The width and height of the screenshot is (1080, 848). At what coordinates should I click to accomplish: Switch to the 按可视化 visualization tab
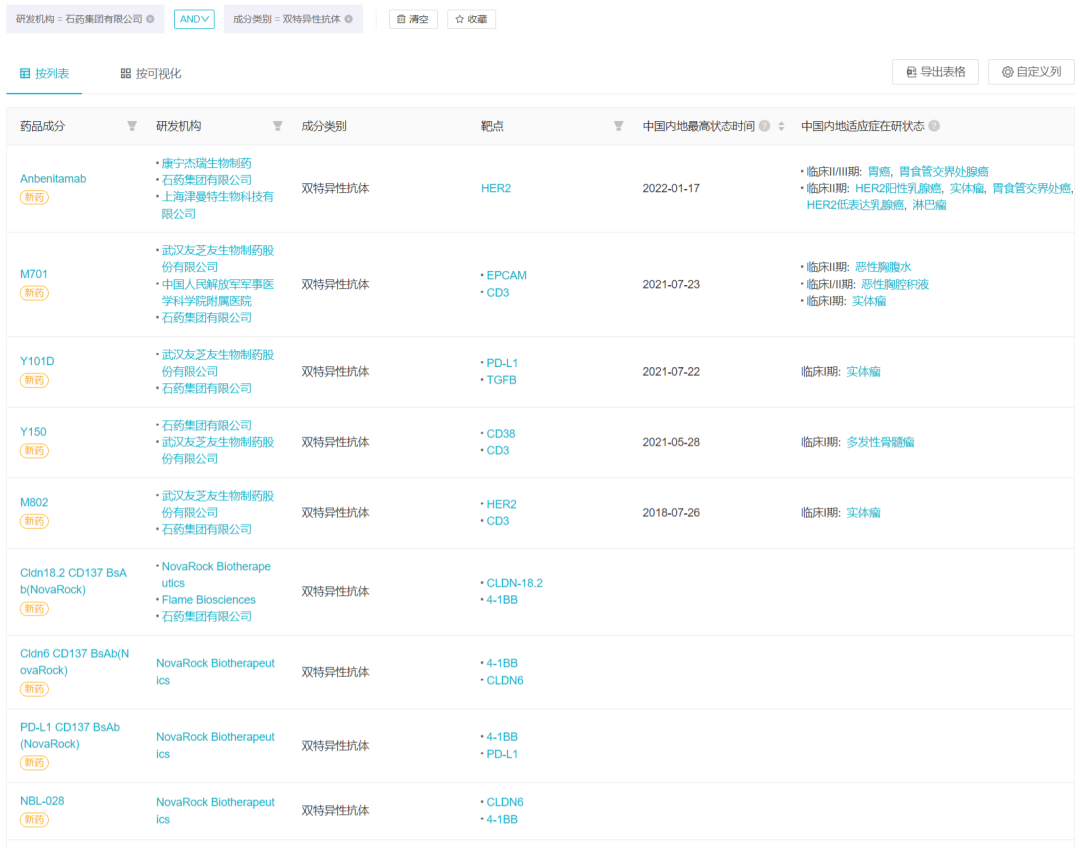[151, 74]
